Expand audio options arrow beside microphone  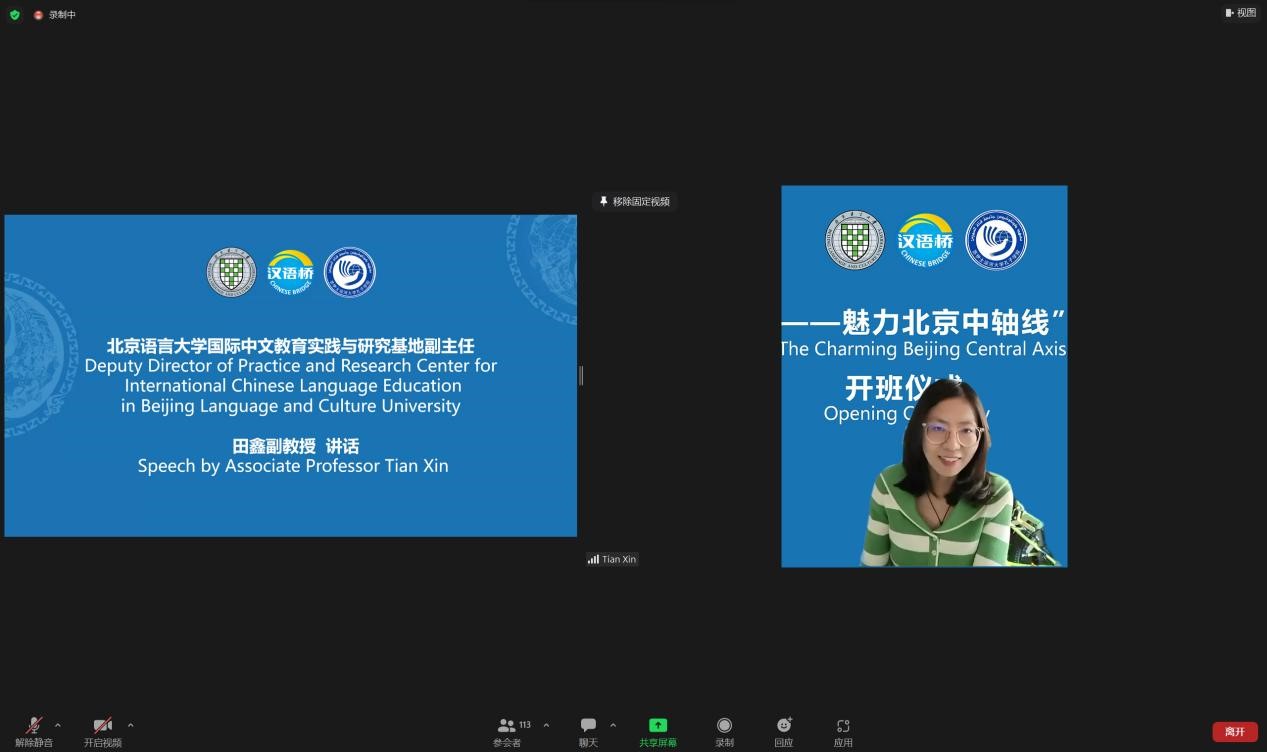(x=58, y=725)
